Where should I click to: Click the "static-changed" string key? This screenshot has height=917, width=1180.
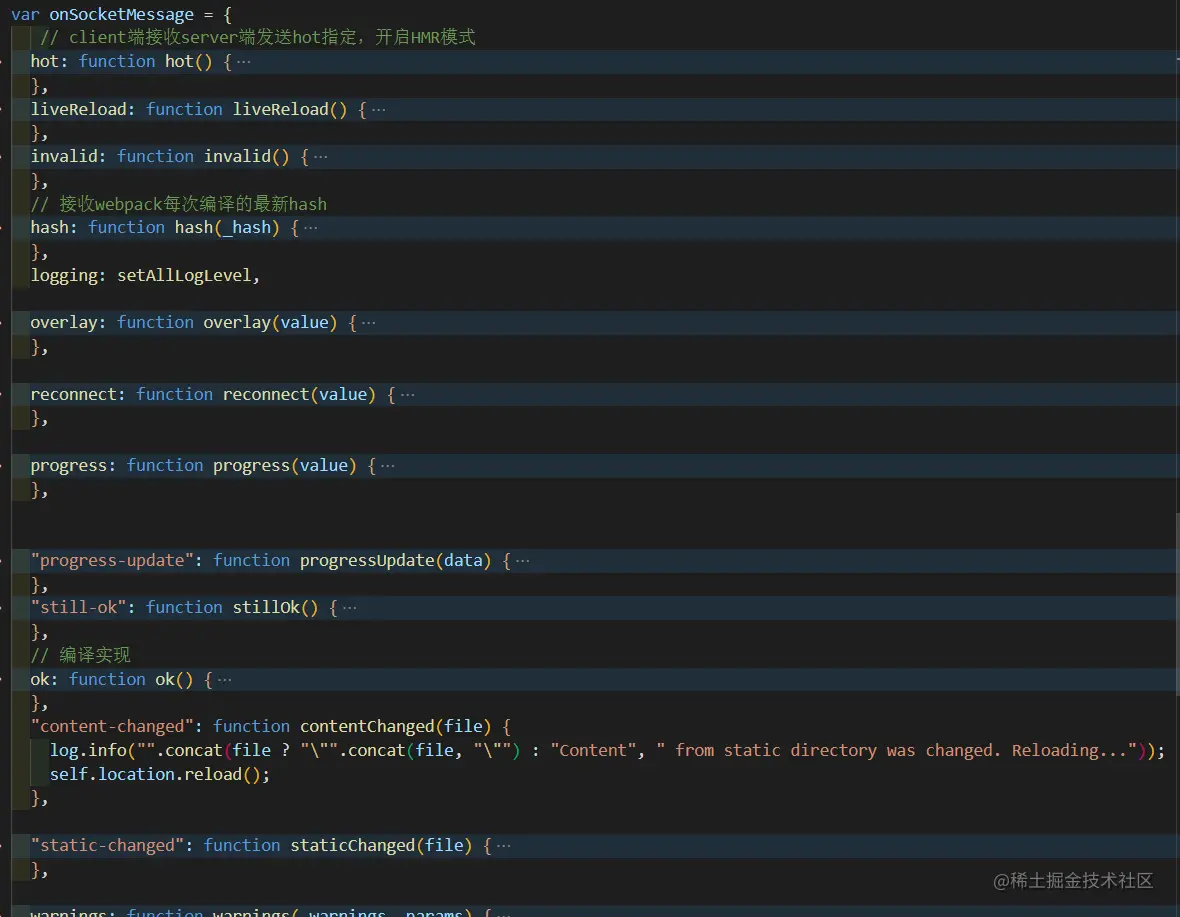pos(107,846)
